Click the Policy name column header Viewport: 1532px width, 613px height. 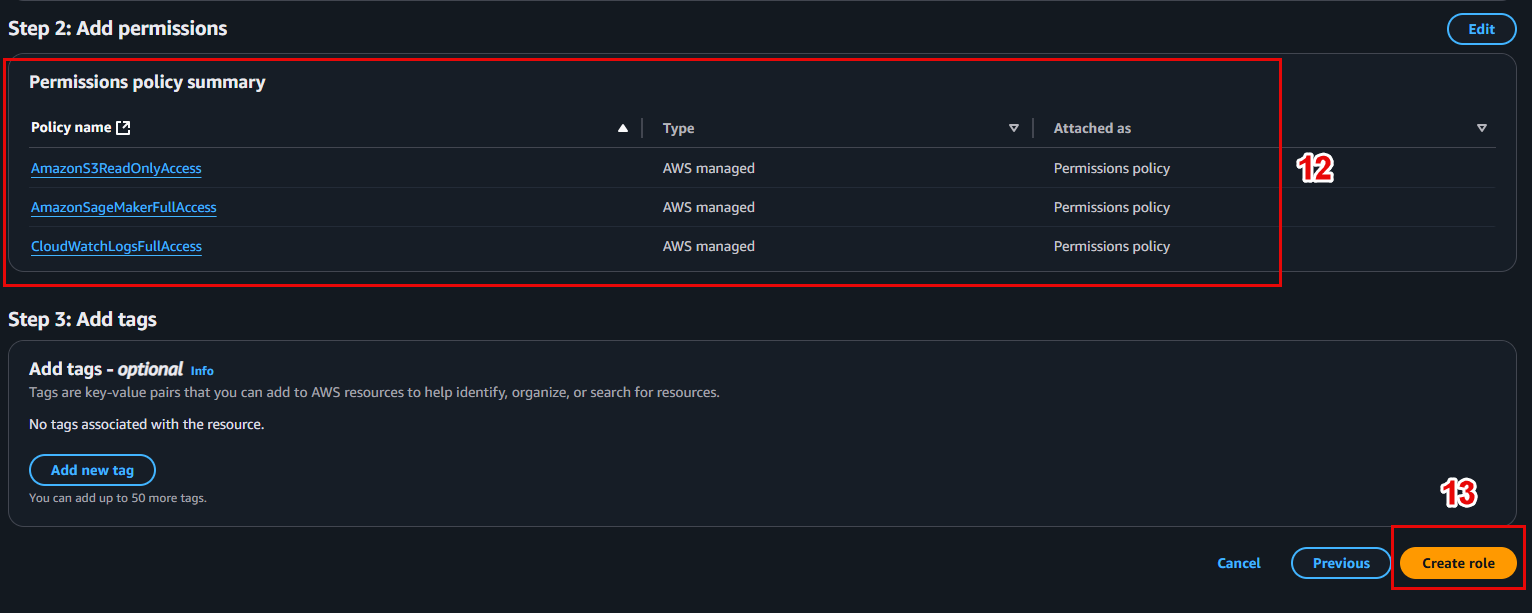pyautogui.click(x=71, y=128)
